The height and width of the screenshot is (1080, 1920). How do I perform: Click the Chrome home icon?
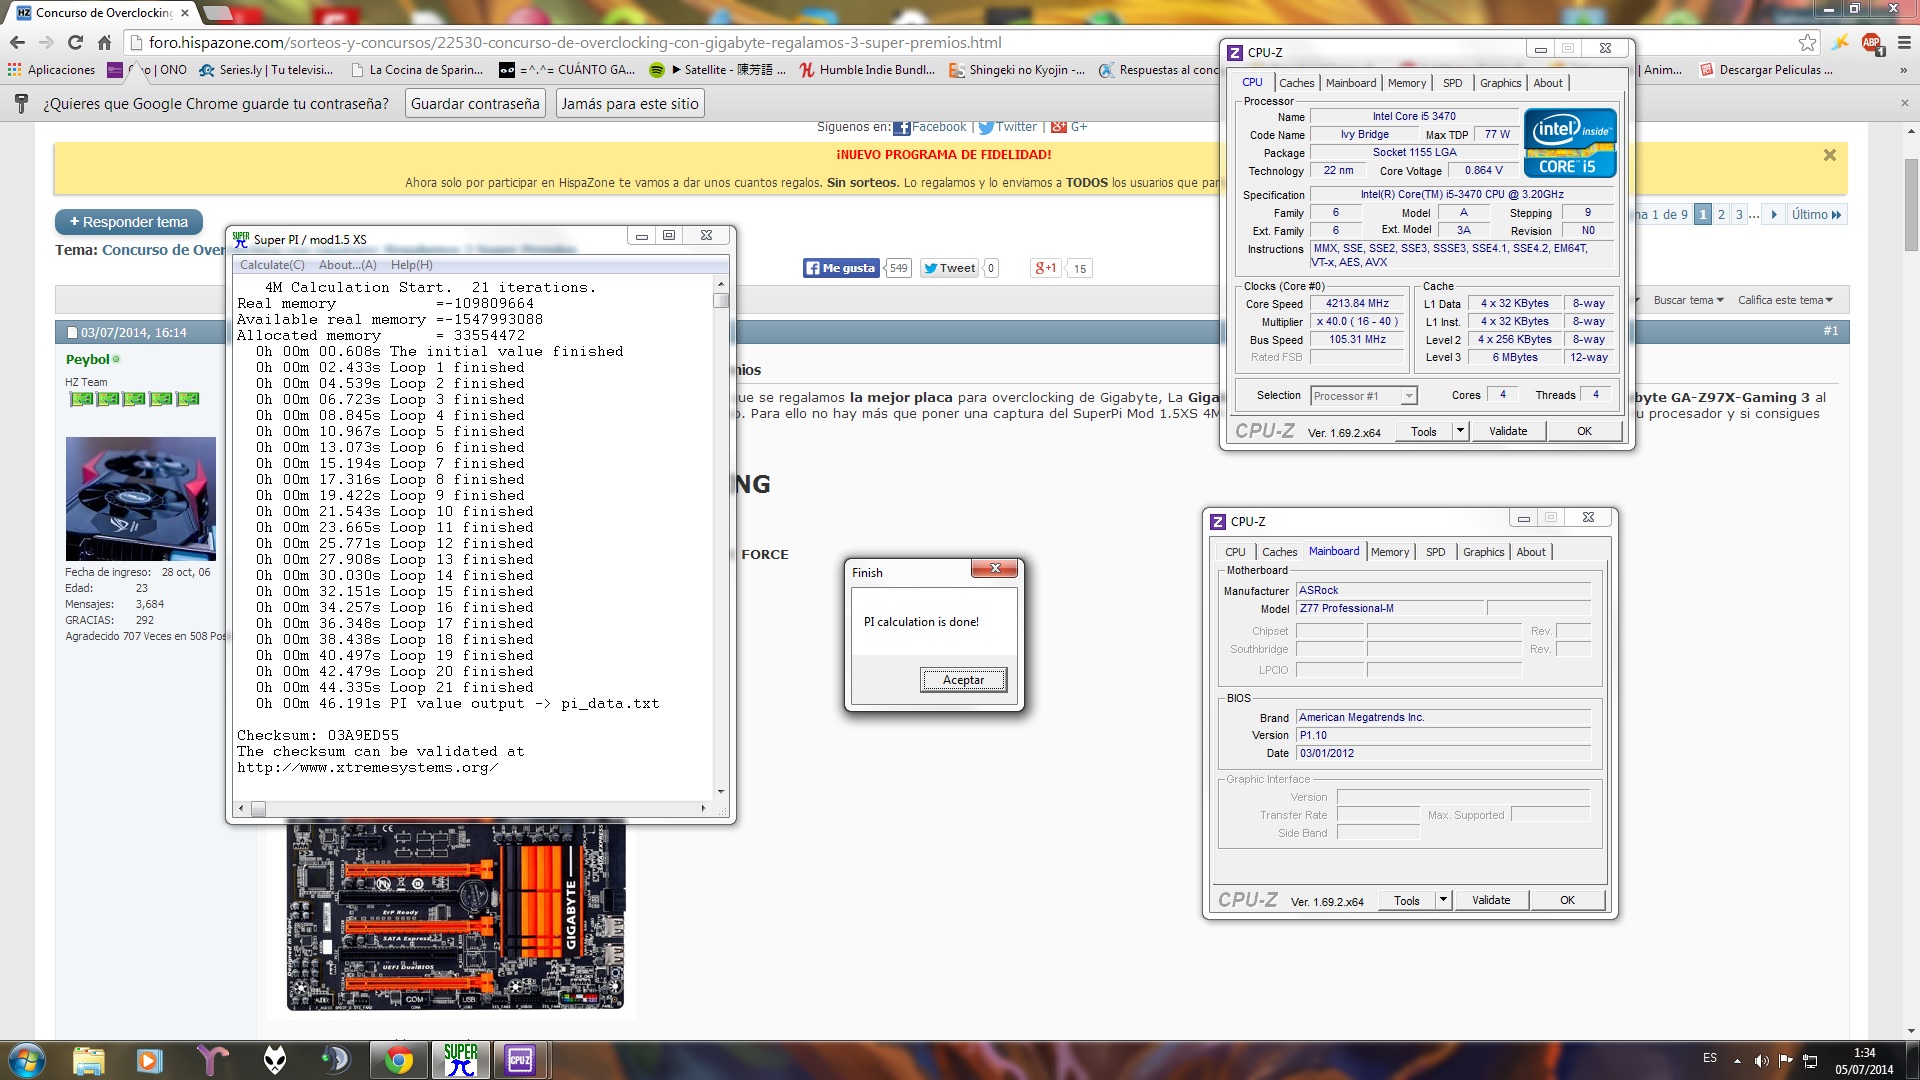tap(104, 42)
